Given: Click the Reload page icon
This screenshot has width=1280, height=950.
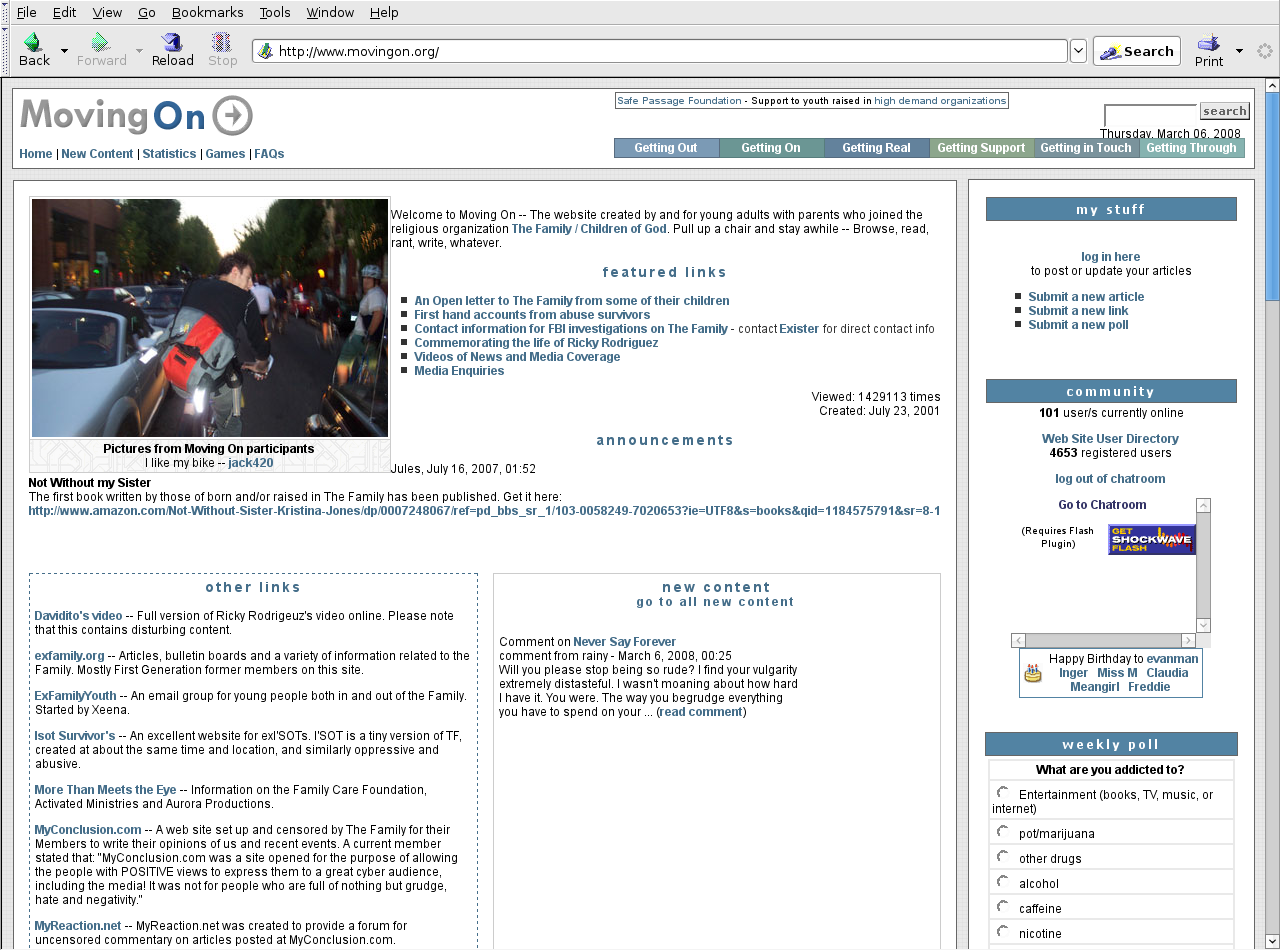Looking at the screenshot, I should 172,43.
